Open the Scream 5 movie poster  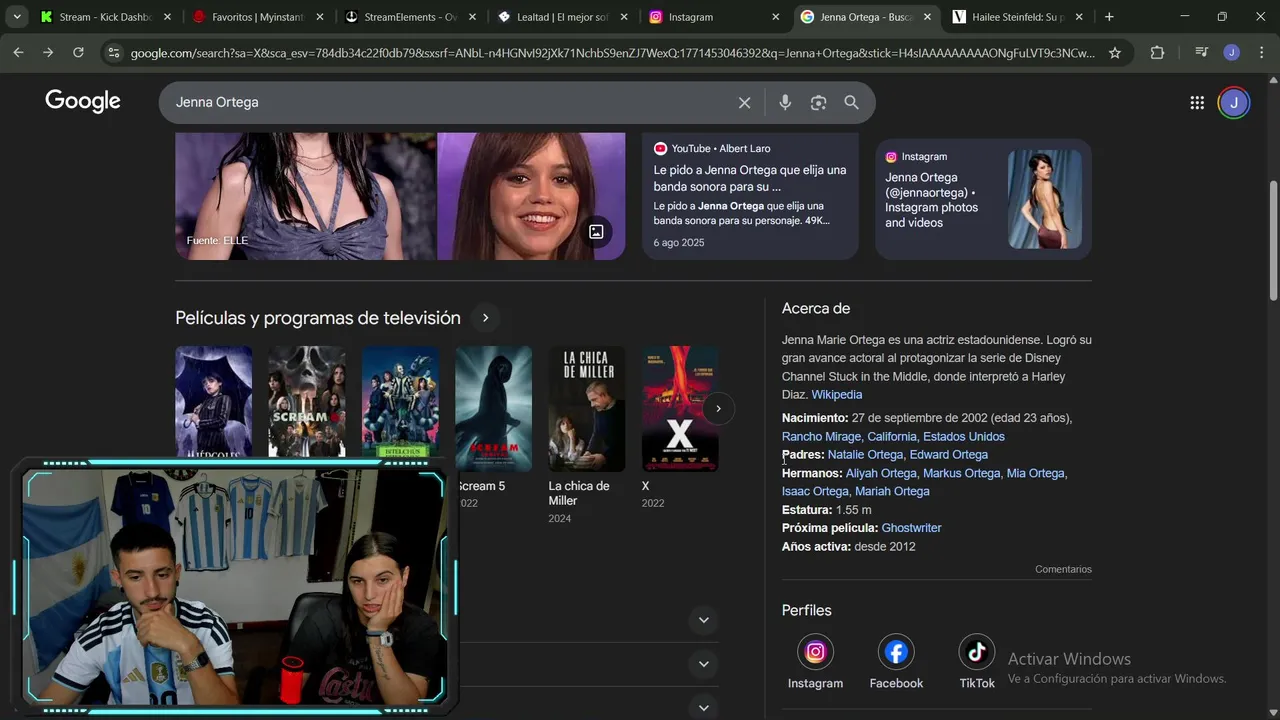tap(494, 408)
